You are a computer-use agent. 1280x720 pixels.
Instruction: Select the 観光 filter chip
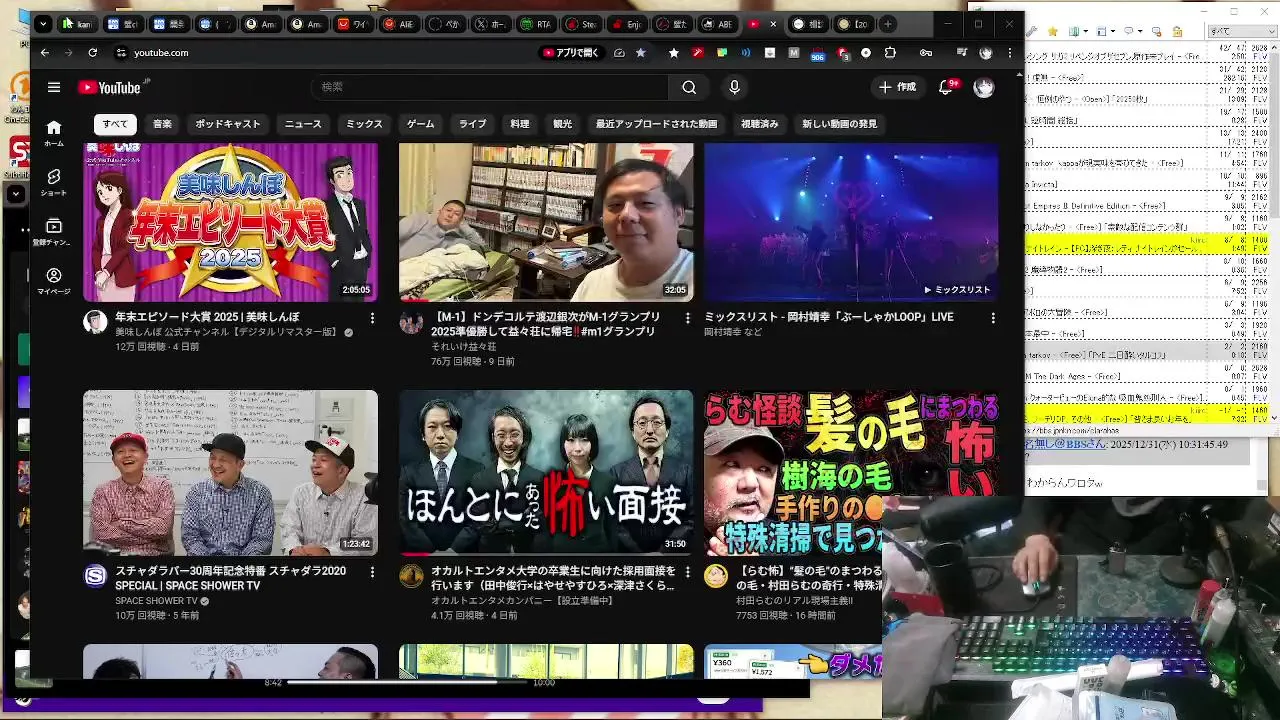pyautogui.click(x=563, y=124)
